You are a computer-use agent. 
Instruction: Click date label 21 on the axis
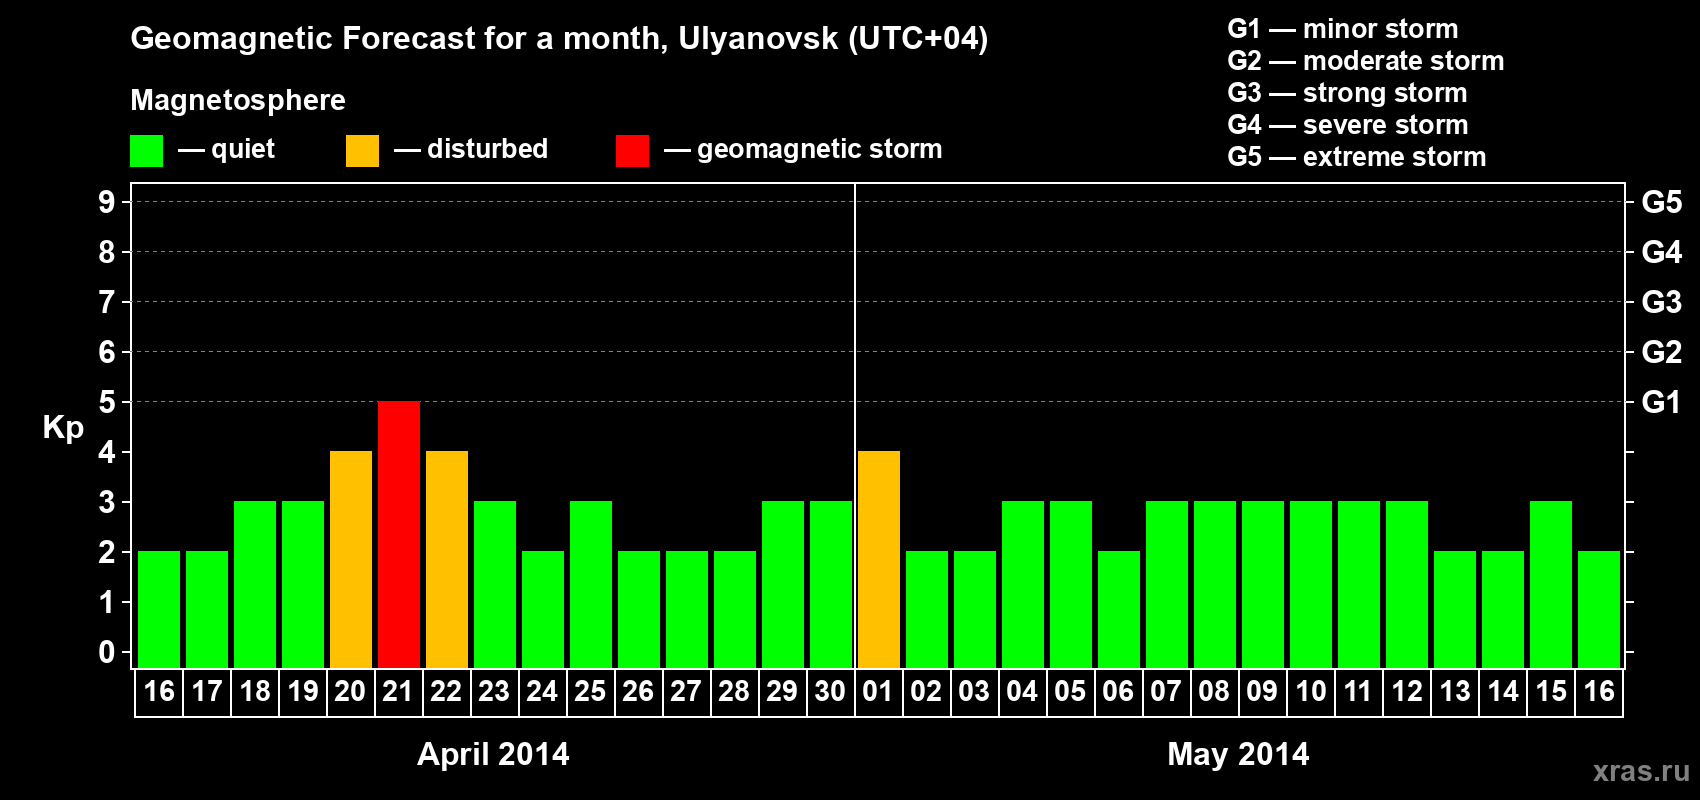(x=398, y=691)
